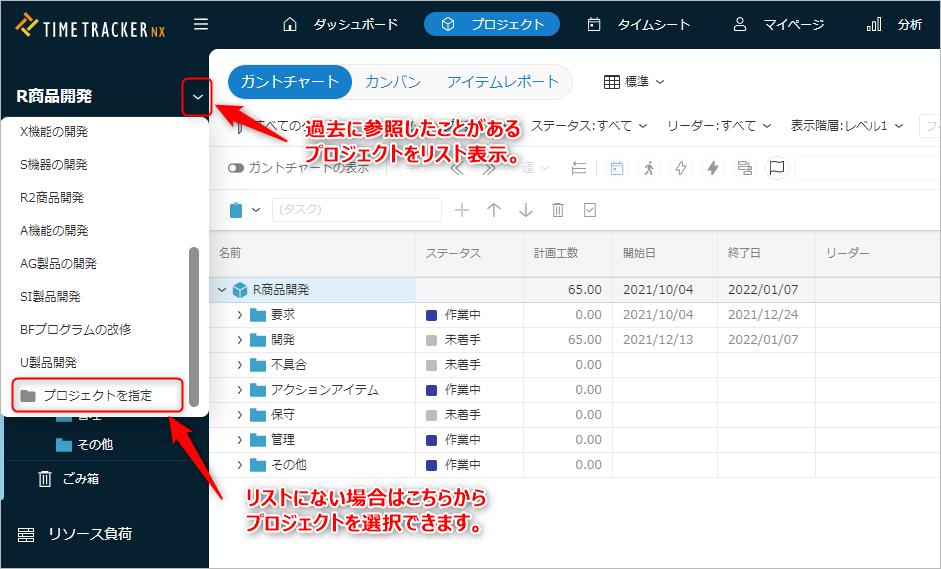Screen dimensions: 941x569
Task: Click the flag icon in the toolbar
Action: (x=776, y=168)
